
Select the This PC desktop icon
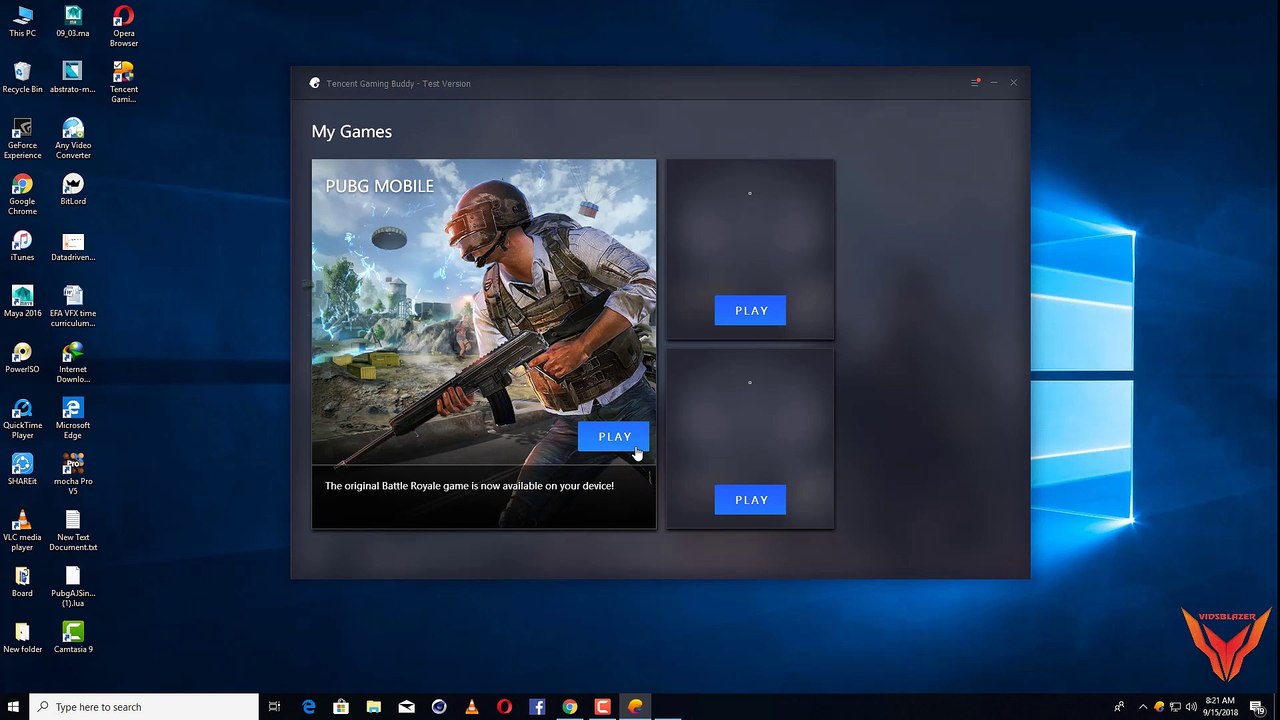pyautogui.click(x=22, y=21)
